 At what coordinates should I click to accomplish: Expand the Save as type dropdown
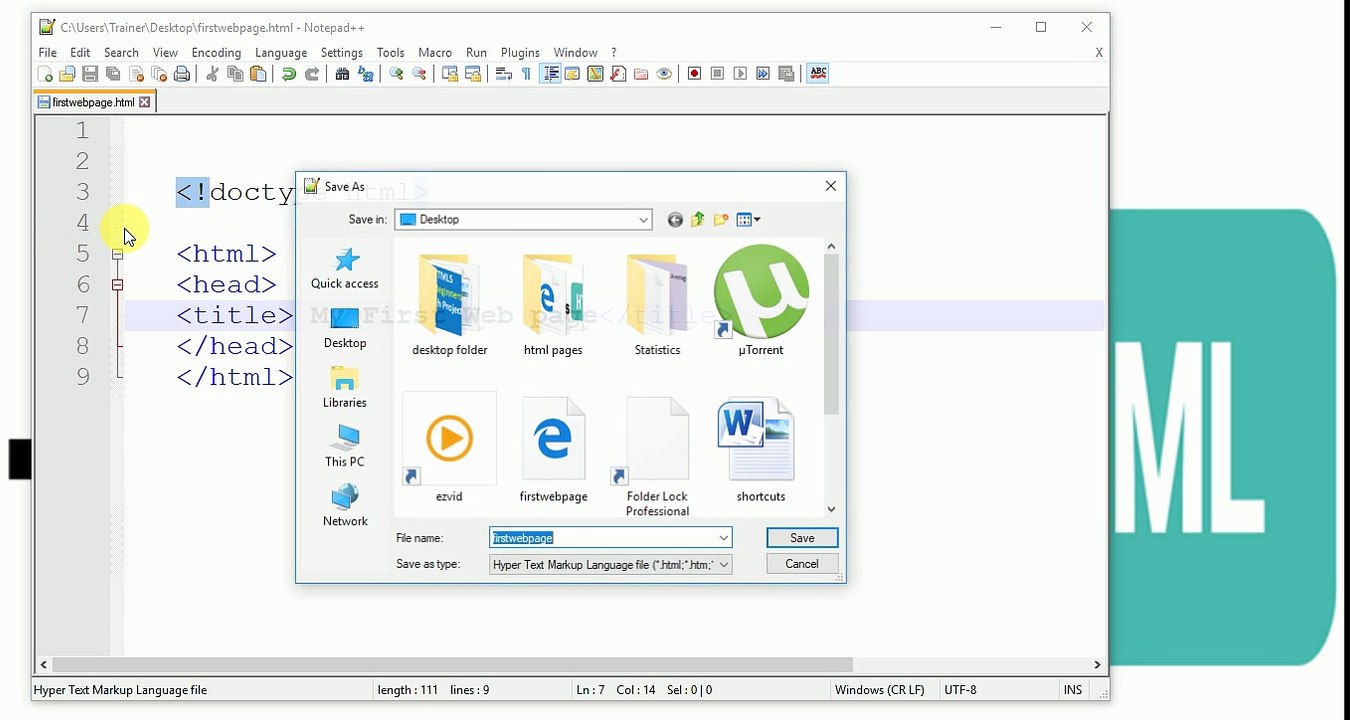point(724,565)
